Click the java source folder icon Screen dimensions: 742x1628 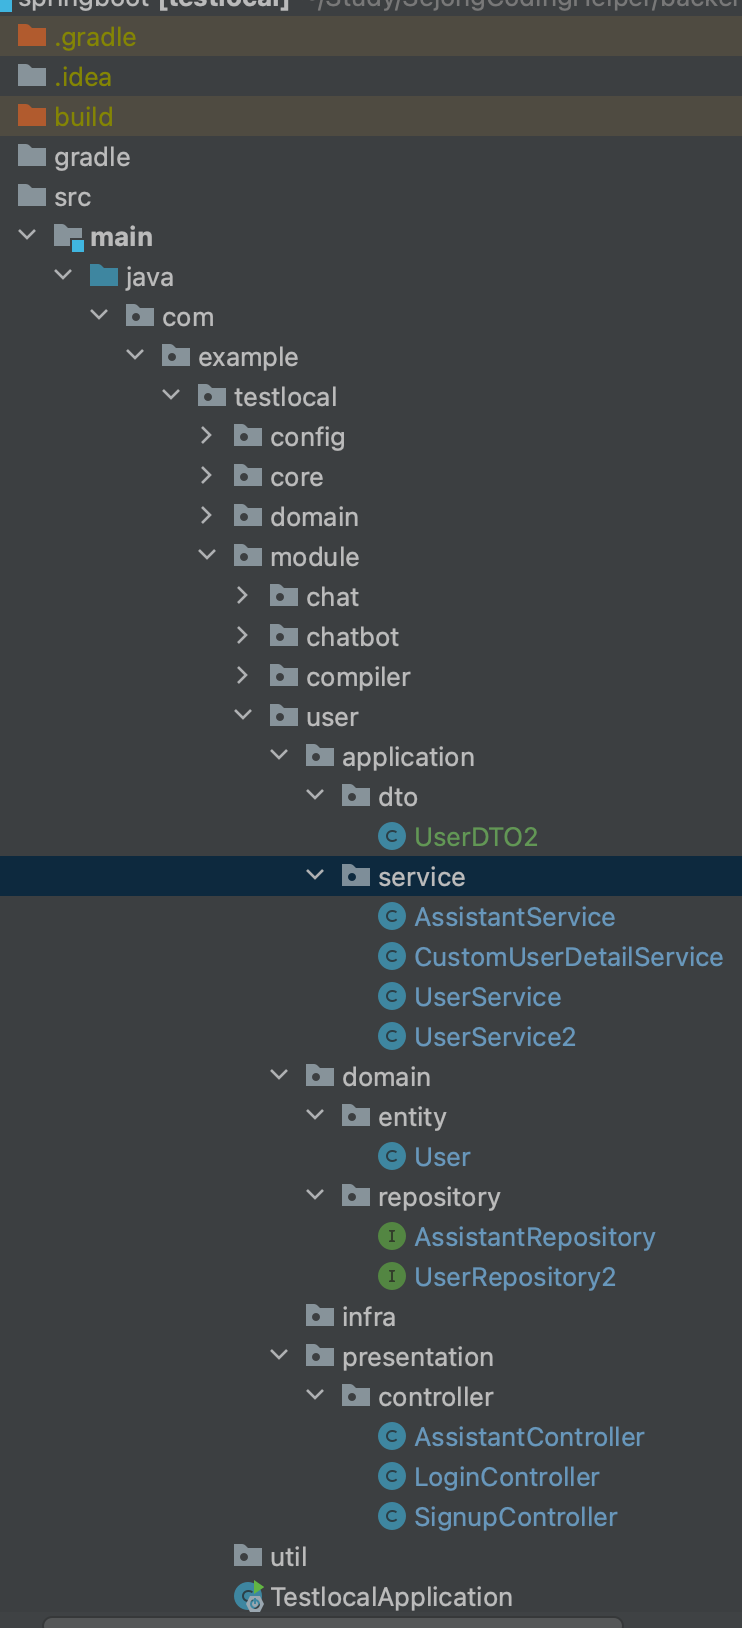(x=104, y=276)
